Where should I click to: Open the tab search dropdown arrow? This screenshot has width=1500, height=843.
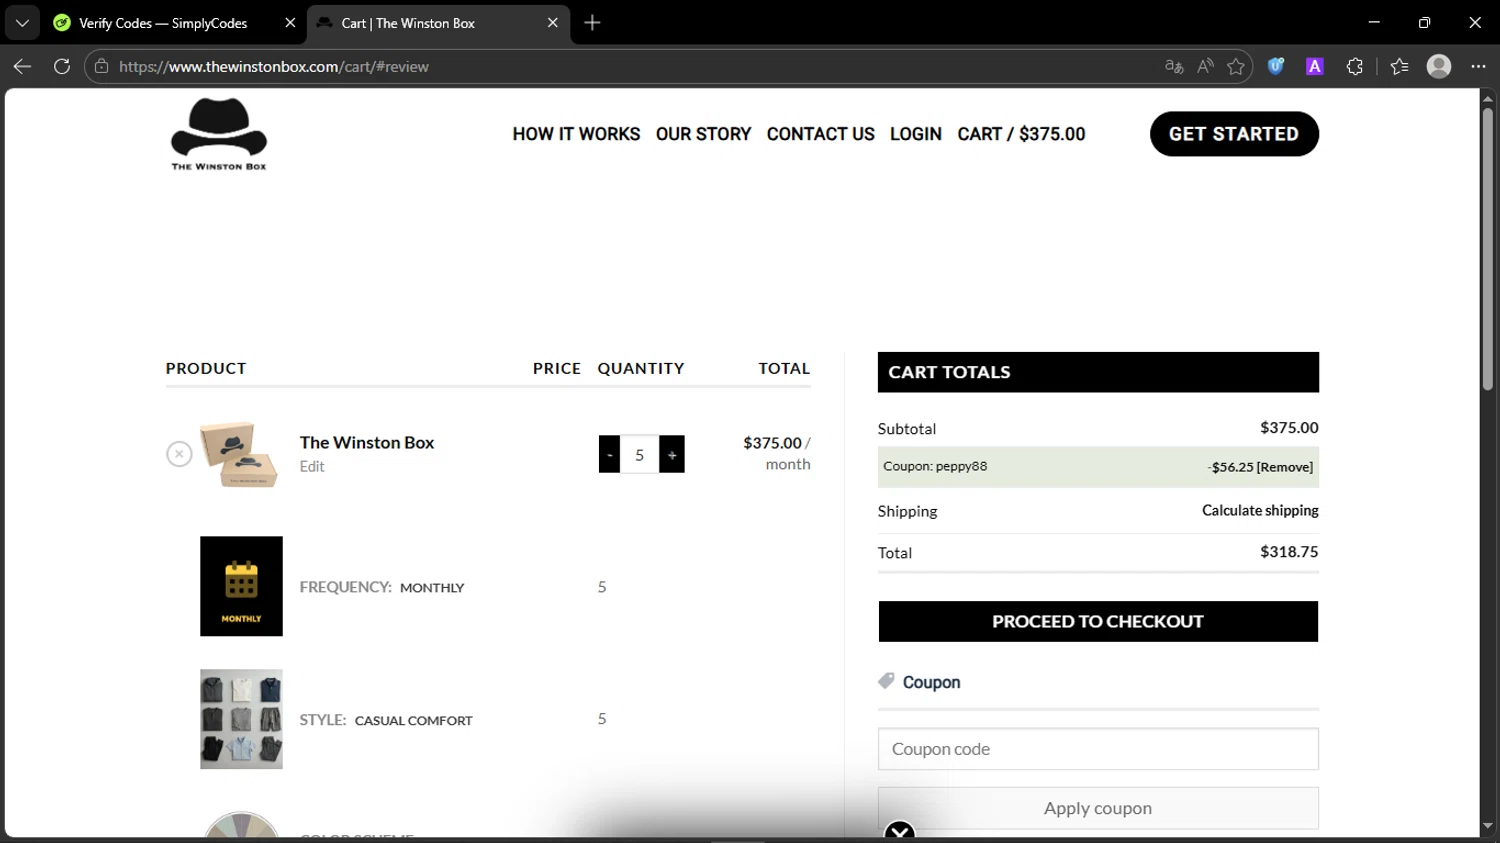coord(22,23)
